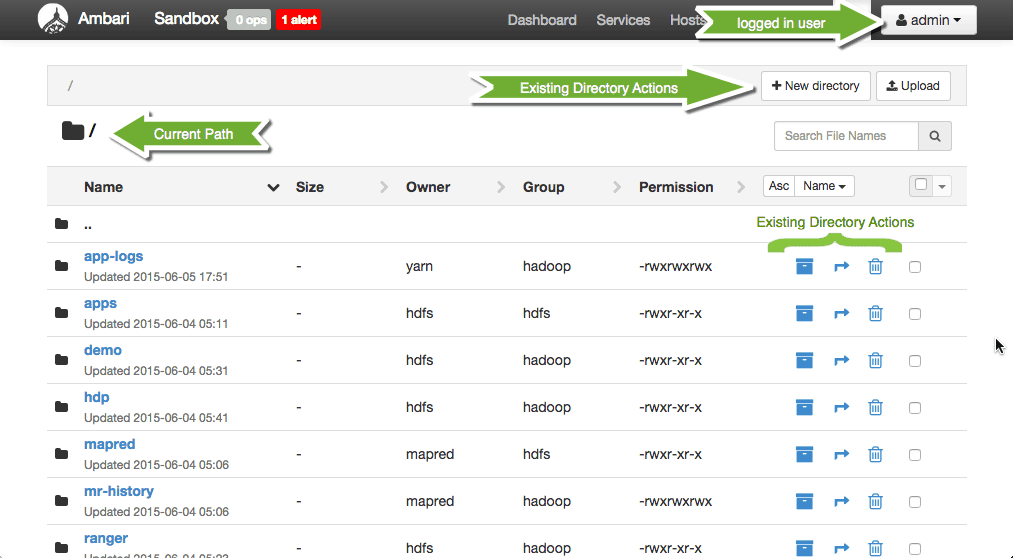This screenshot has width=1013, height=558.
Task: Move the app-logs folder with arrow icon
Action: click(x=841, y=266)
